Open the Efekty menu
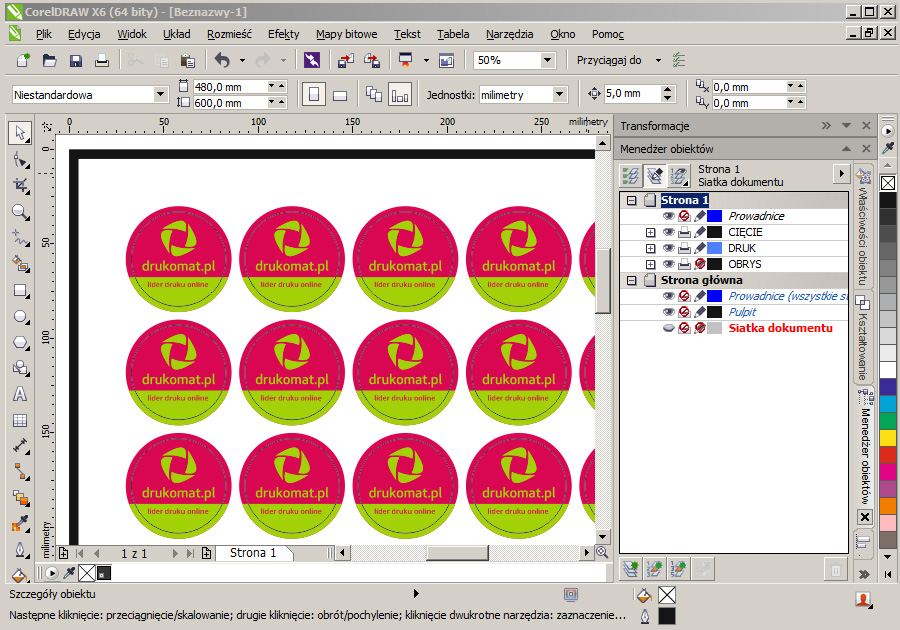 tap(284, 34)
